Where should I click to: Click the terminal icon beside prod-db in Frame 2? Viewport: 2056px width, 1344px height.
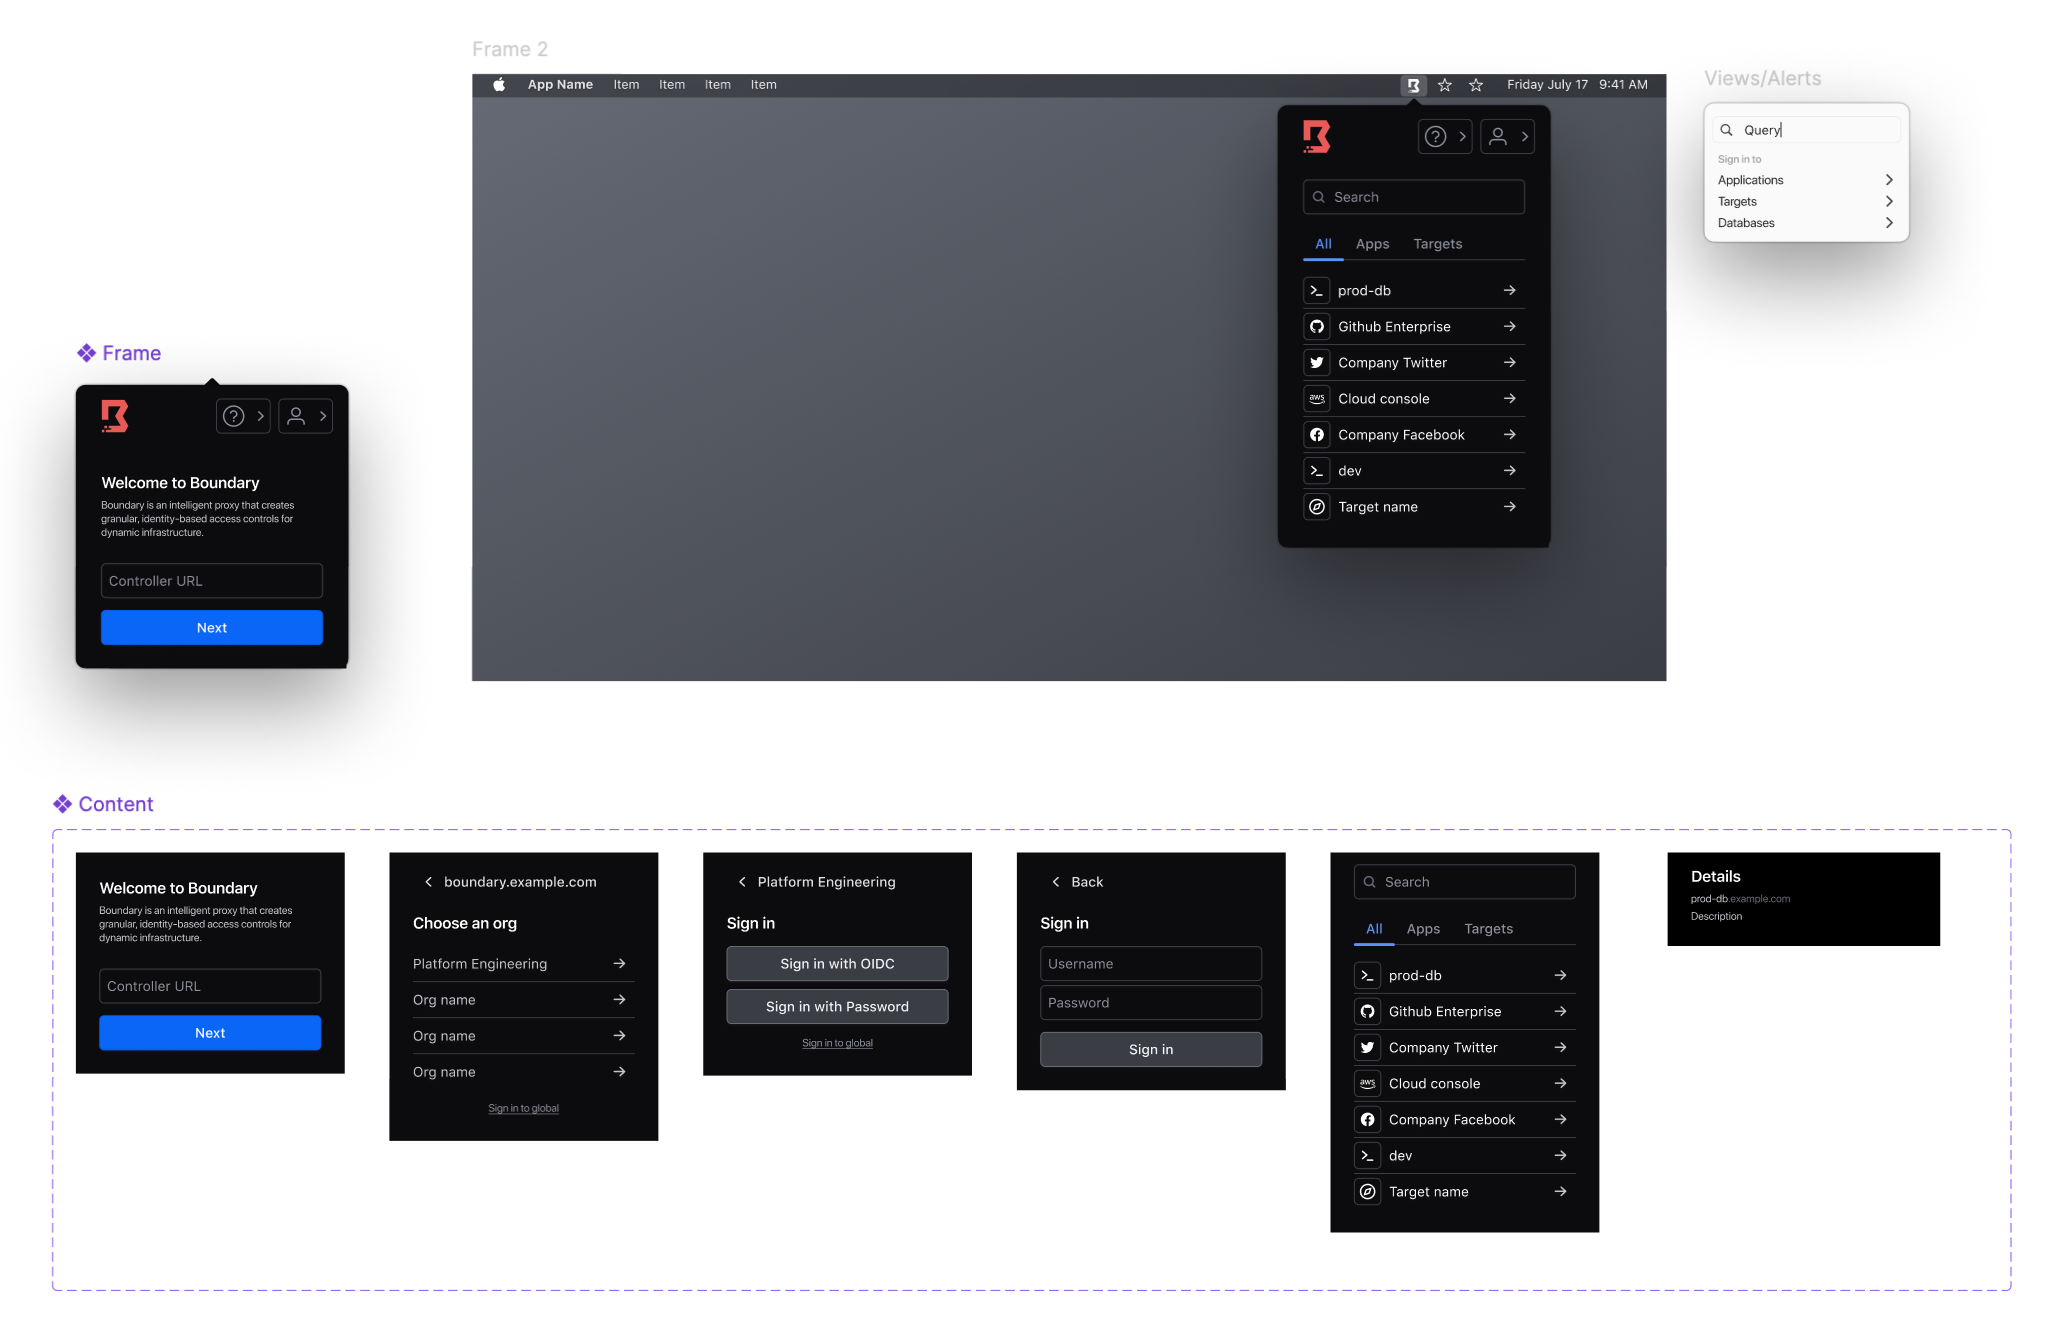(x=1317, y=291)
